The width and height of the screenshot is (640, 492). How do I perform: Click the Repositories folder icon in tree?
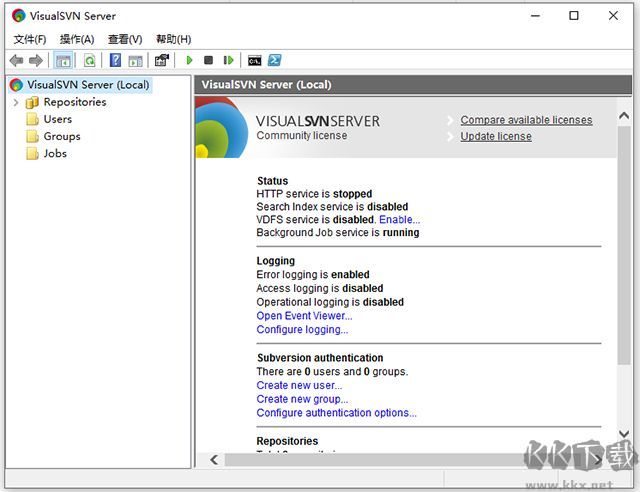tap(32, 102)
